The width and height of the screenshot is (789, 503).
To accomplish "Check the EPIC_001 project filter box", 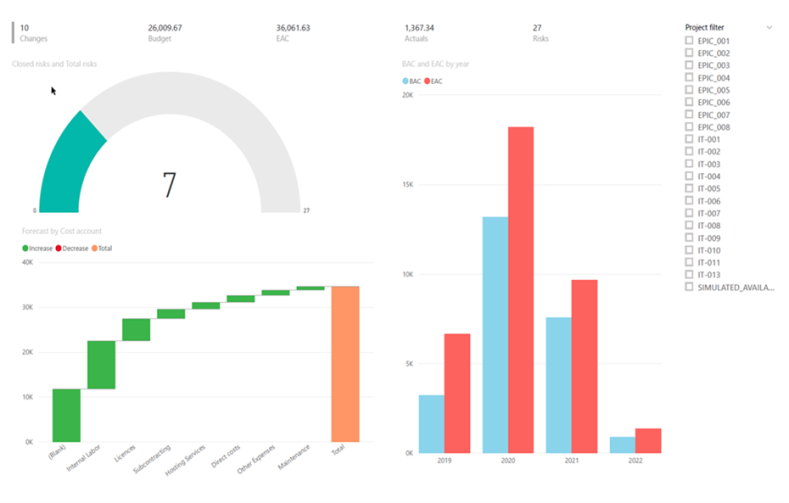I will point(689,41).
